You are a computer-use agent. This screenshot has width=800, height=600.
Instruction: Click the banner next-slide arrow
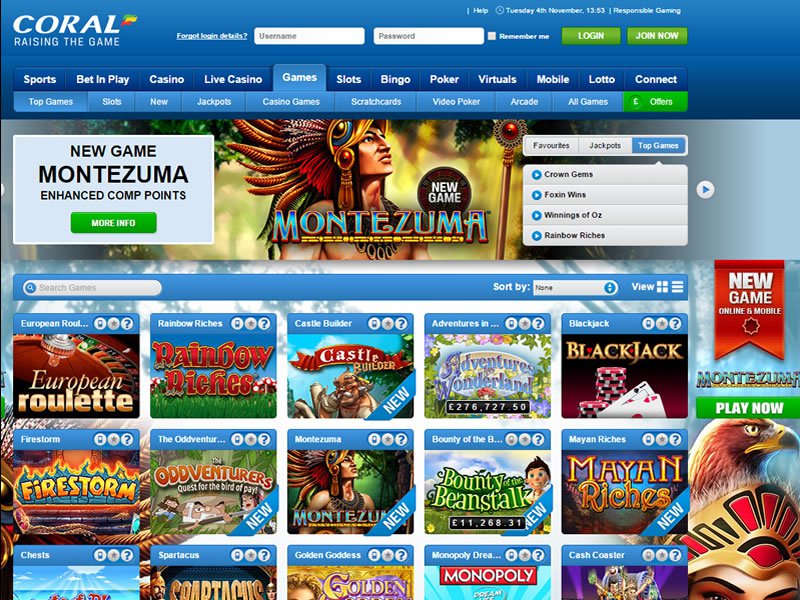[x=705, y=190]
